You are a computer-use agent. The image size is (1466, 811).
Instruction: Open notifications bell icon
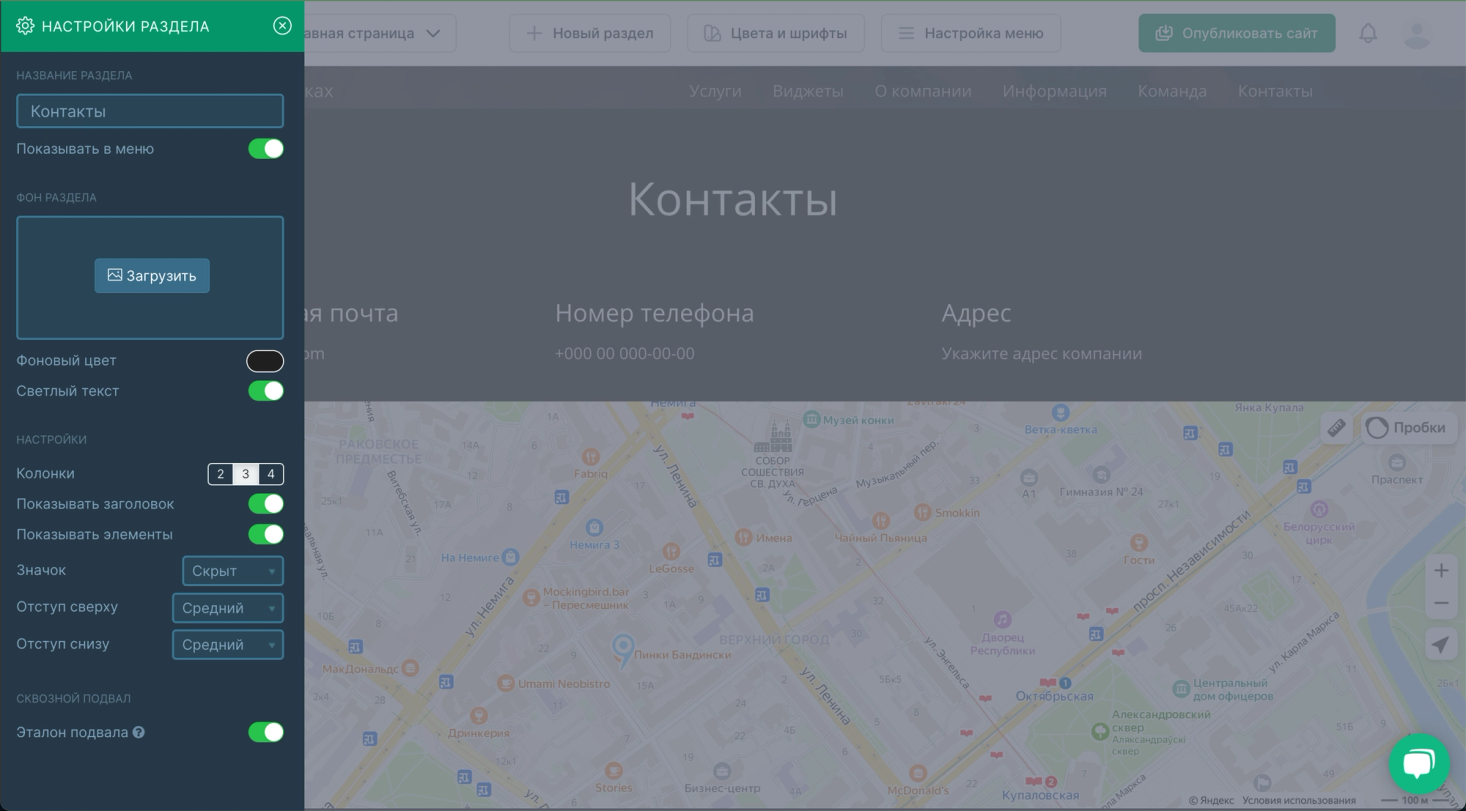(x=1368, y=33)
